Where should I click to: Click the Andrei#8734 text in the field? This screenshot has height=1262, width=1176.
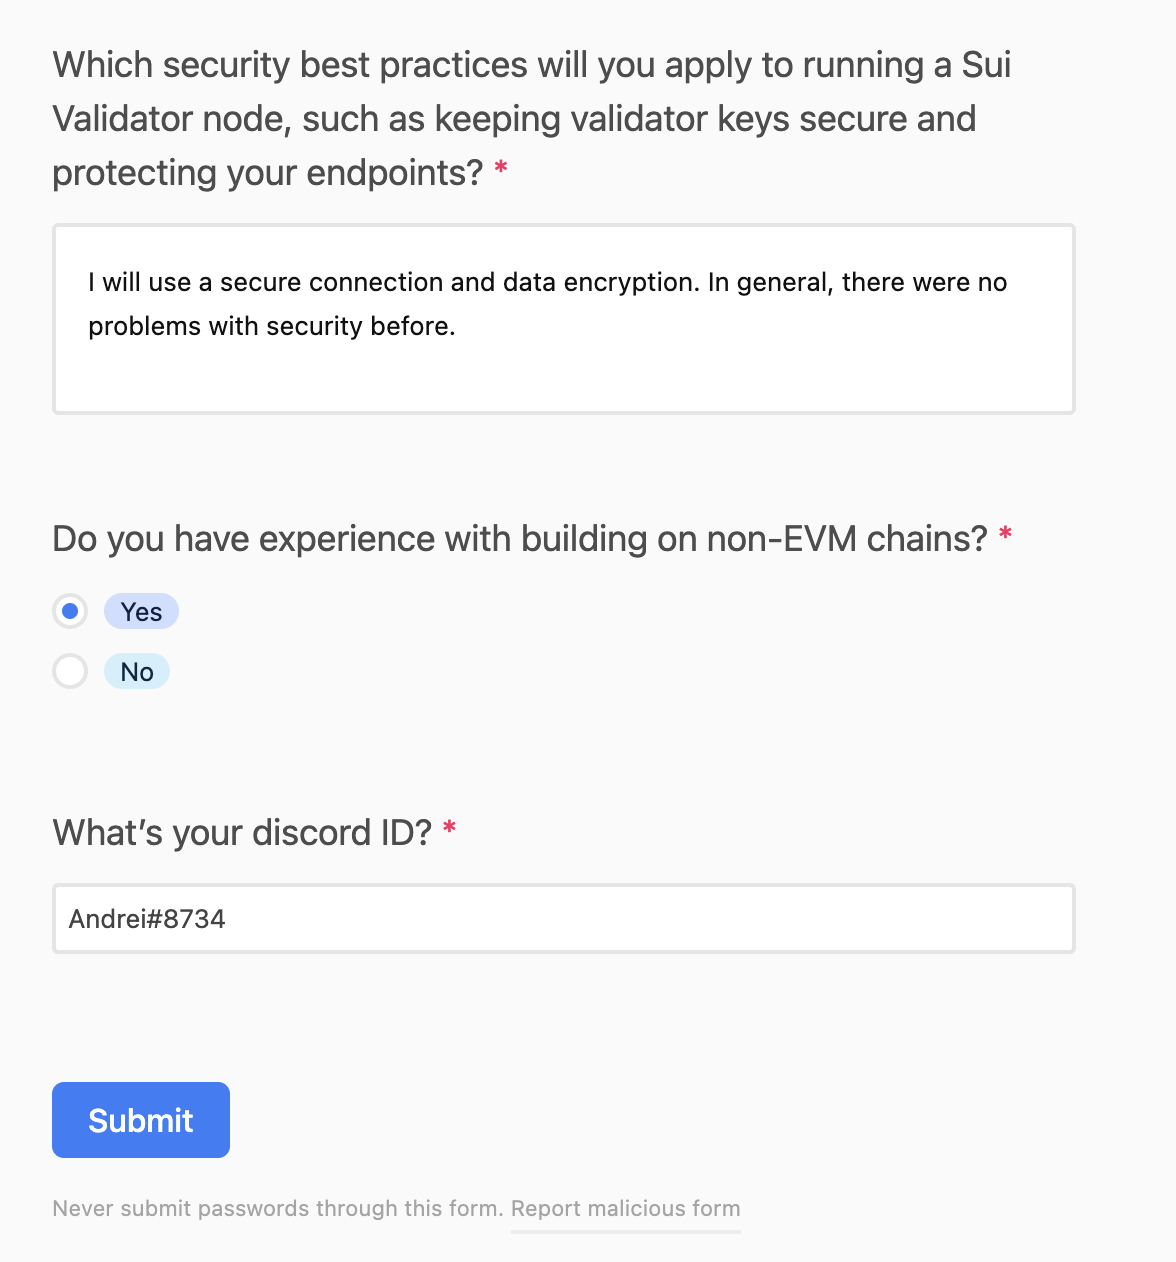coord(147,919)
